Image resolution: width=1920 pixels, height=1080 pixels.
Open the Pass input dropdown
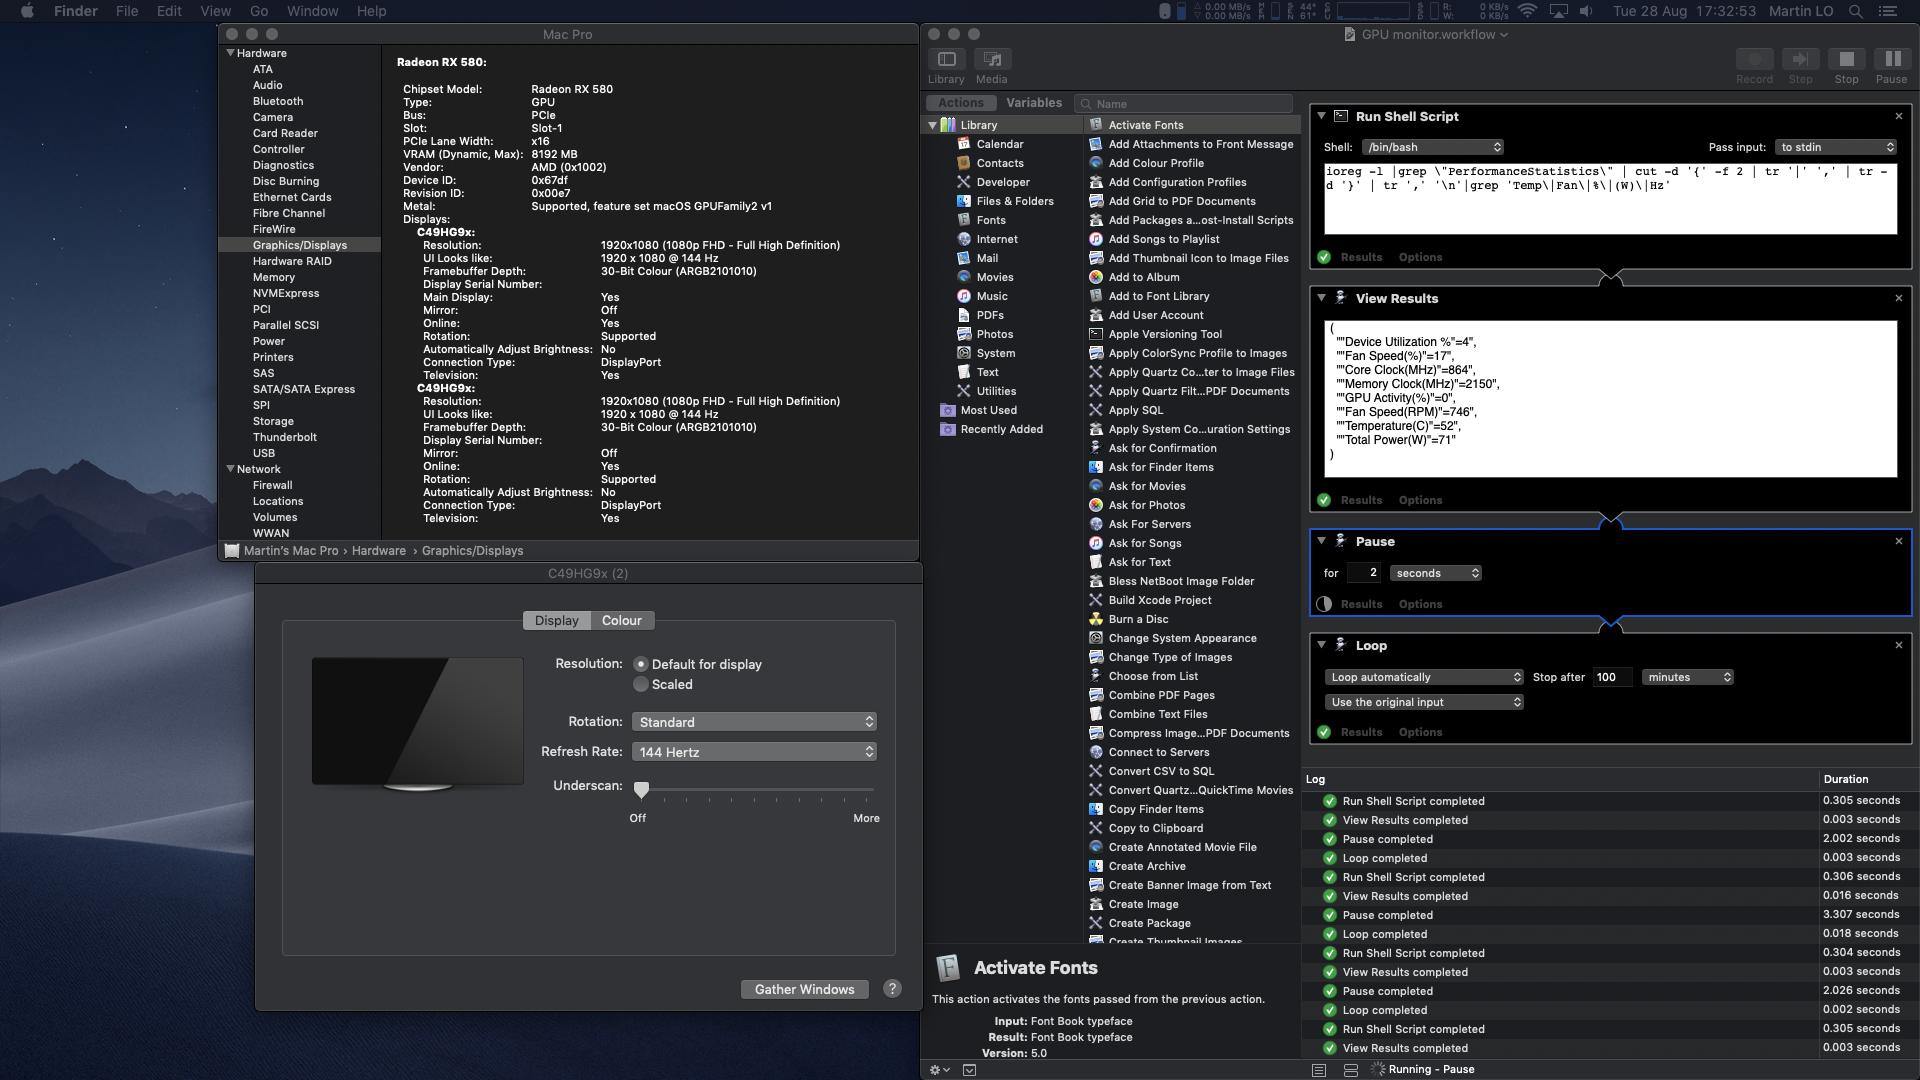point(1836,147)
